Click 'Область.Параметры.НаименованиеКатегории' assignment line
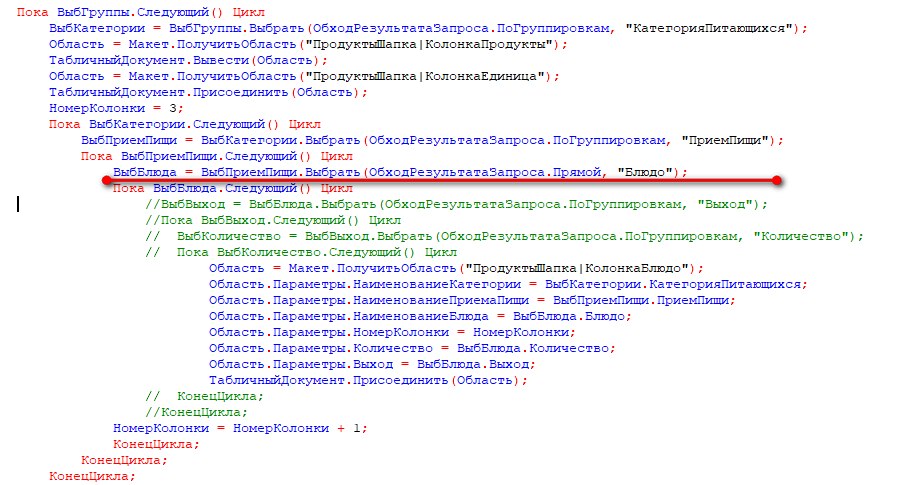The image size is (914, 485). pyautogui.click(x=508, y=284)
